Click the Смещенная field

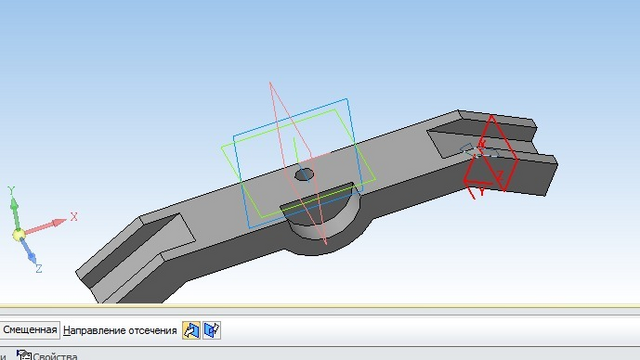pyautogui.click(x=30, y=330)
